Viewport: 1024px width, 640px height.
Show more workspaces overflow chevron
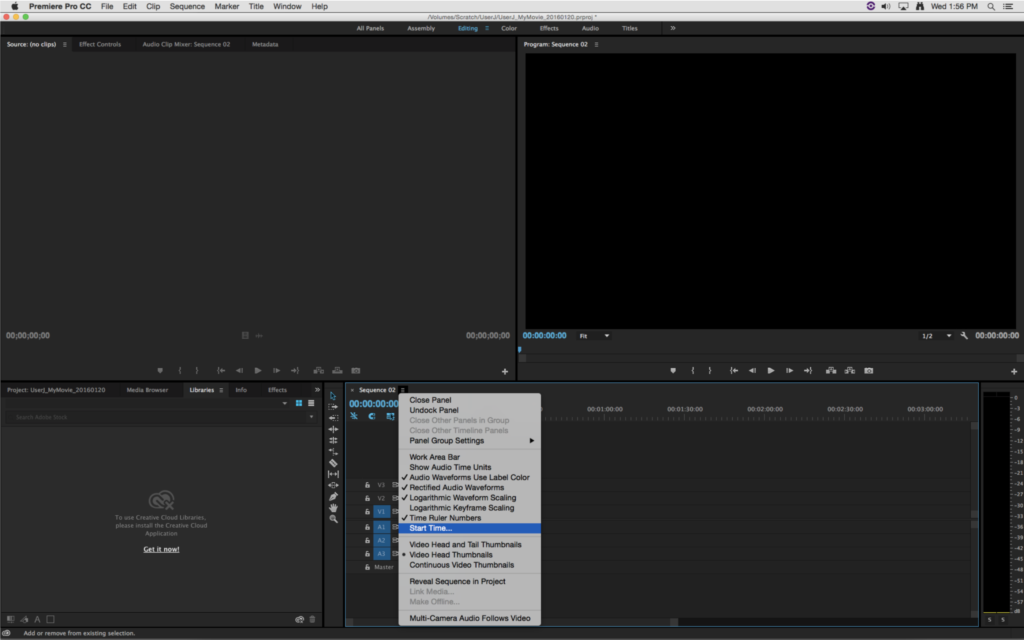click(x=673, y=28)
